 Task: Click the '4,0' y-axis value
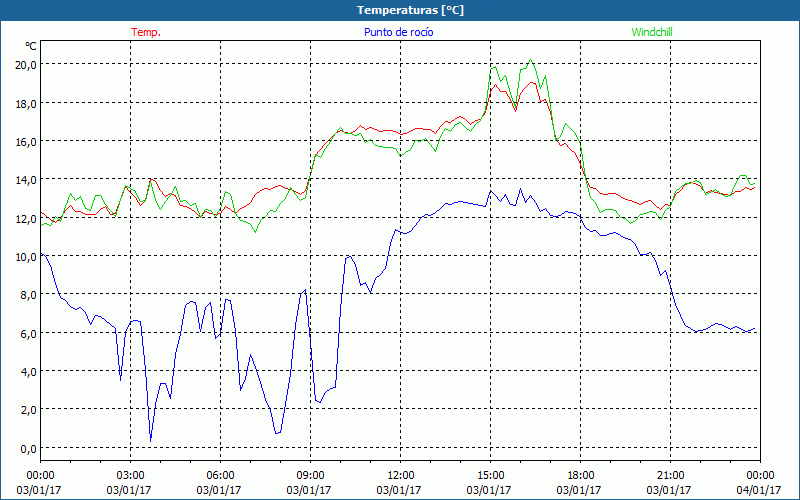[x=29, y=372]
